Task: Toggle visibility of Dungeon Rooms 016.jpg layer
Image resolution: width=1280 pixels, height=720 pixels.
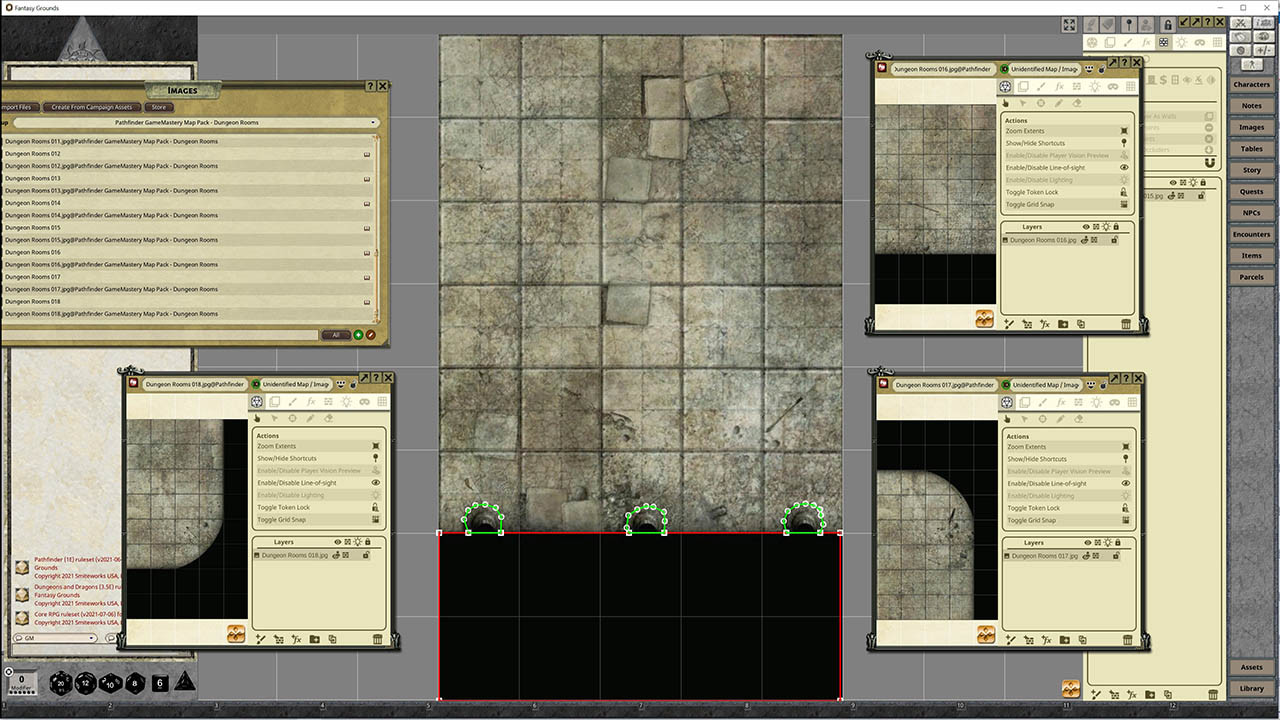Action: pos(1084,240)
